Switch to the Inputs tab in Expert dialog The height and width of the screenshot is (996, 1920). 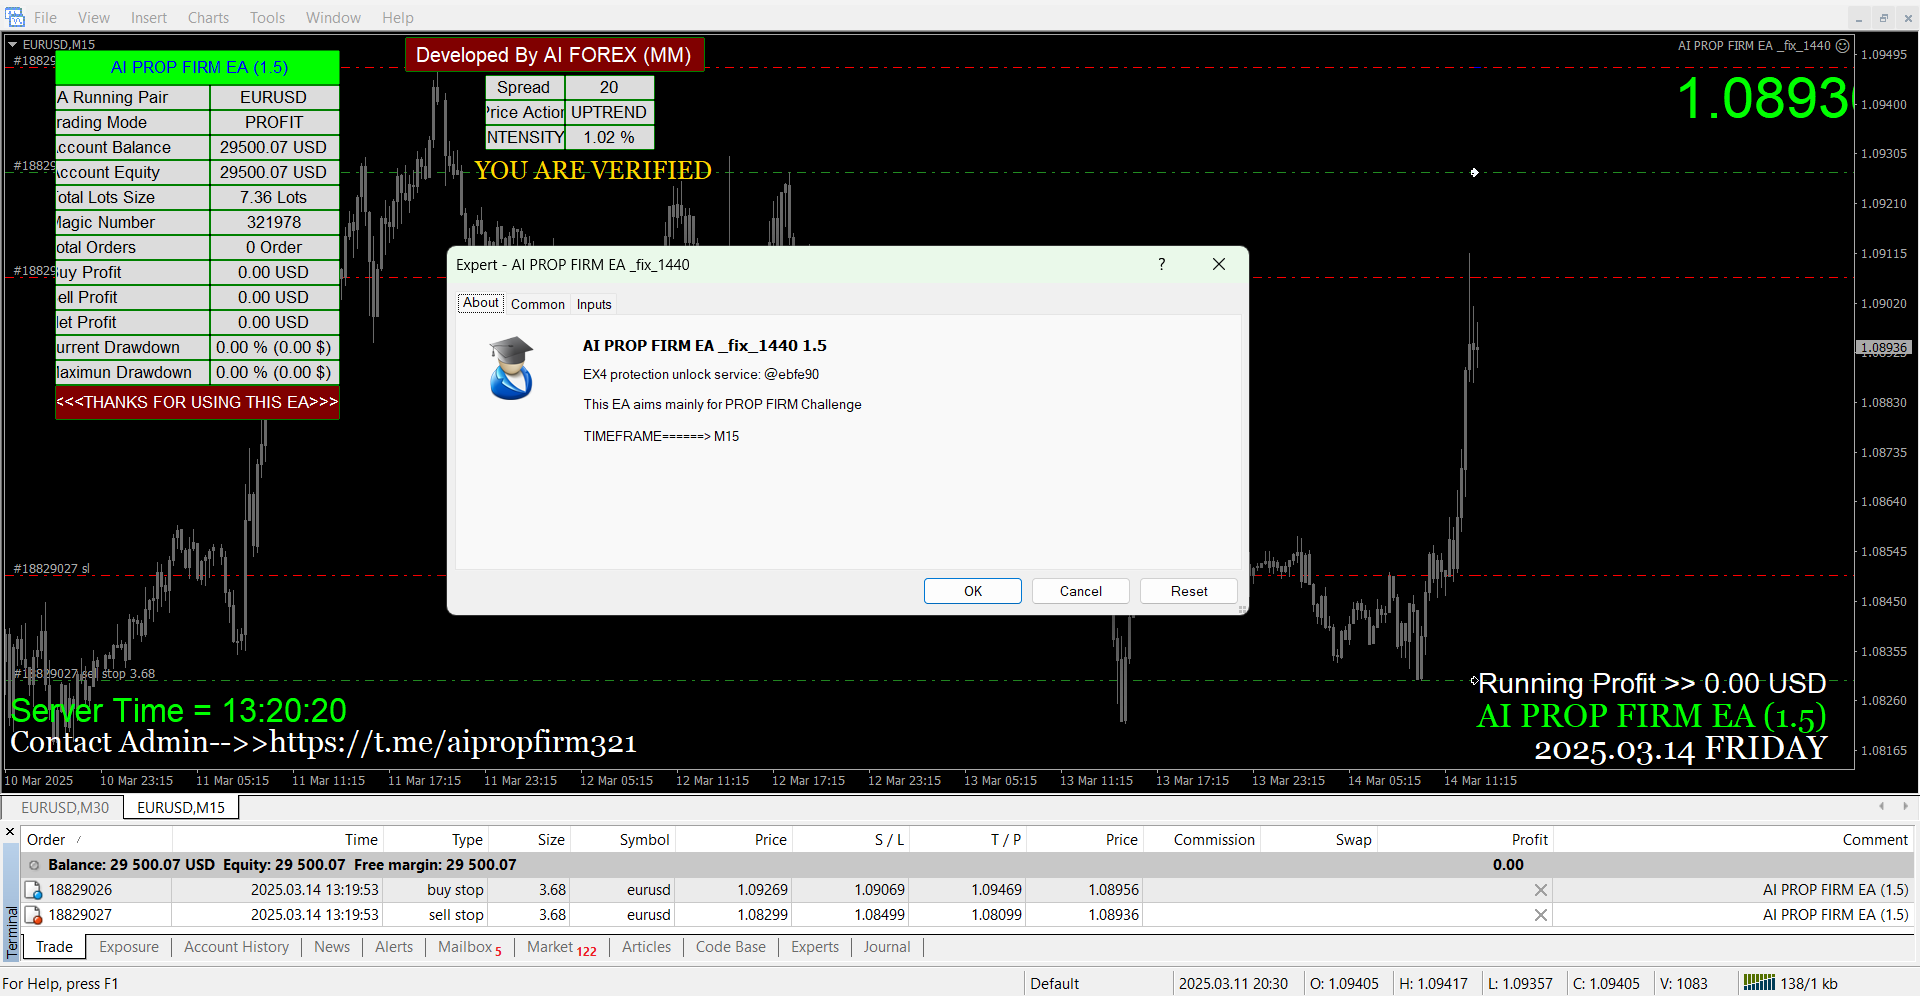click(x=594, y=304)
